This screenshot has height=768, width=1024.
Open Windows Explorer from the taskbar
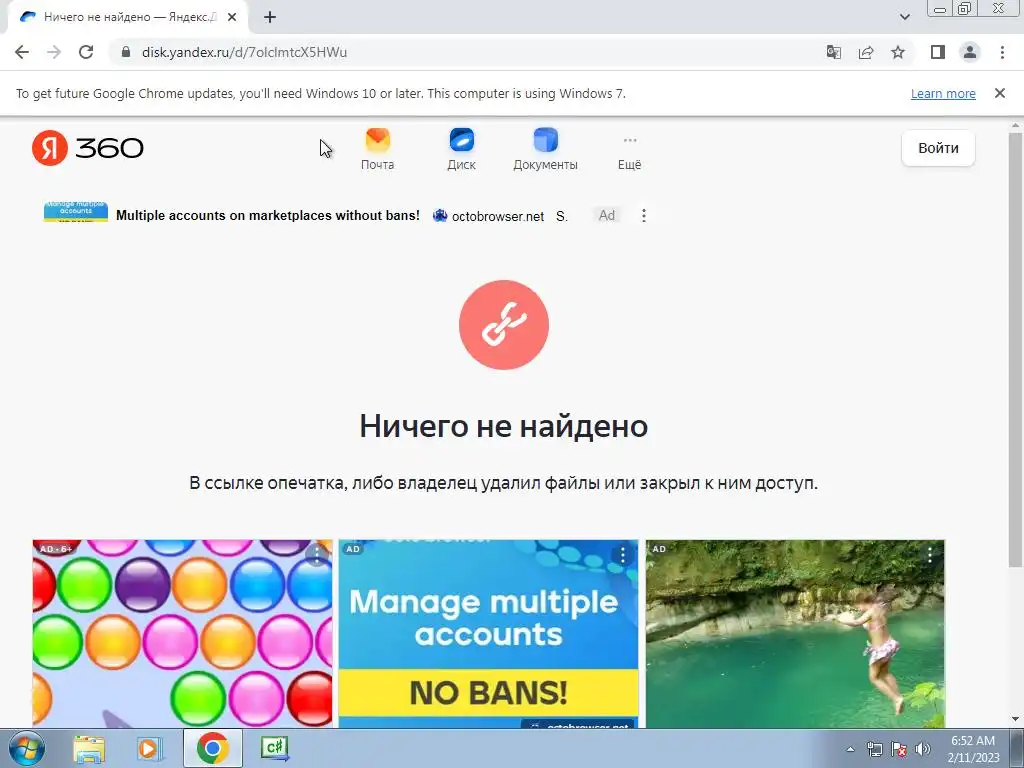click(x=89, y=748)
